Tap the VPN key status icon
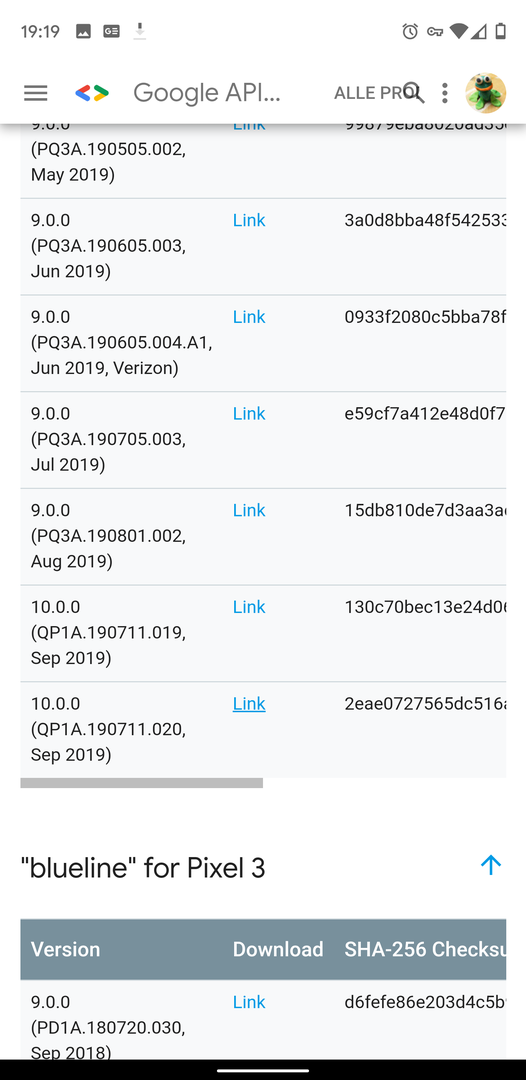This screenshot has height=1080, width=526. pos(434,31)
